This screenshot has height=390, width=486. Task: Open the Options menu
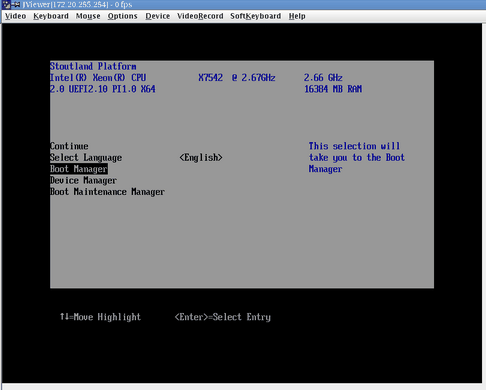(x=122, y=16)
